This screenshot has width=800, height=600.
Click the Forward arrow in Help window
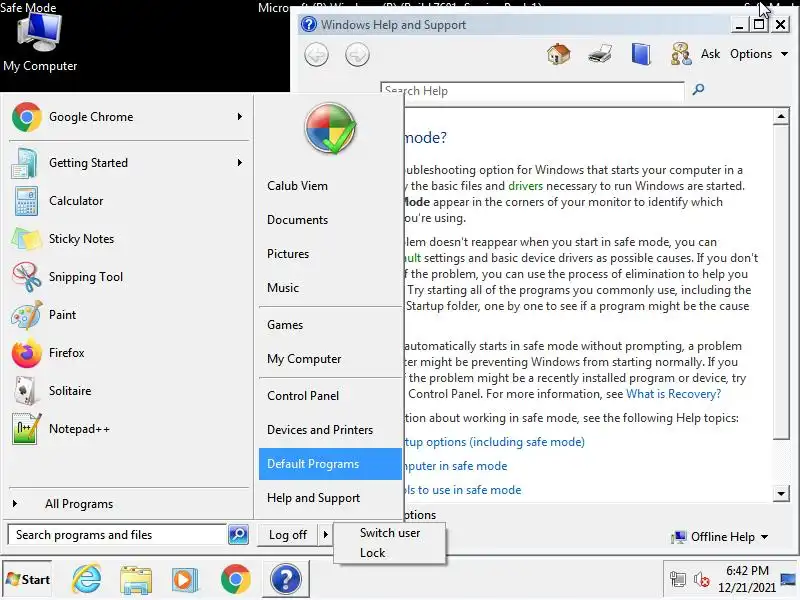tap(357, 55)
